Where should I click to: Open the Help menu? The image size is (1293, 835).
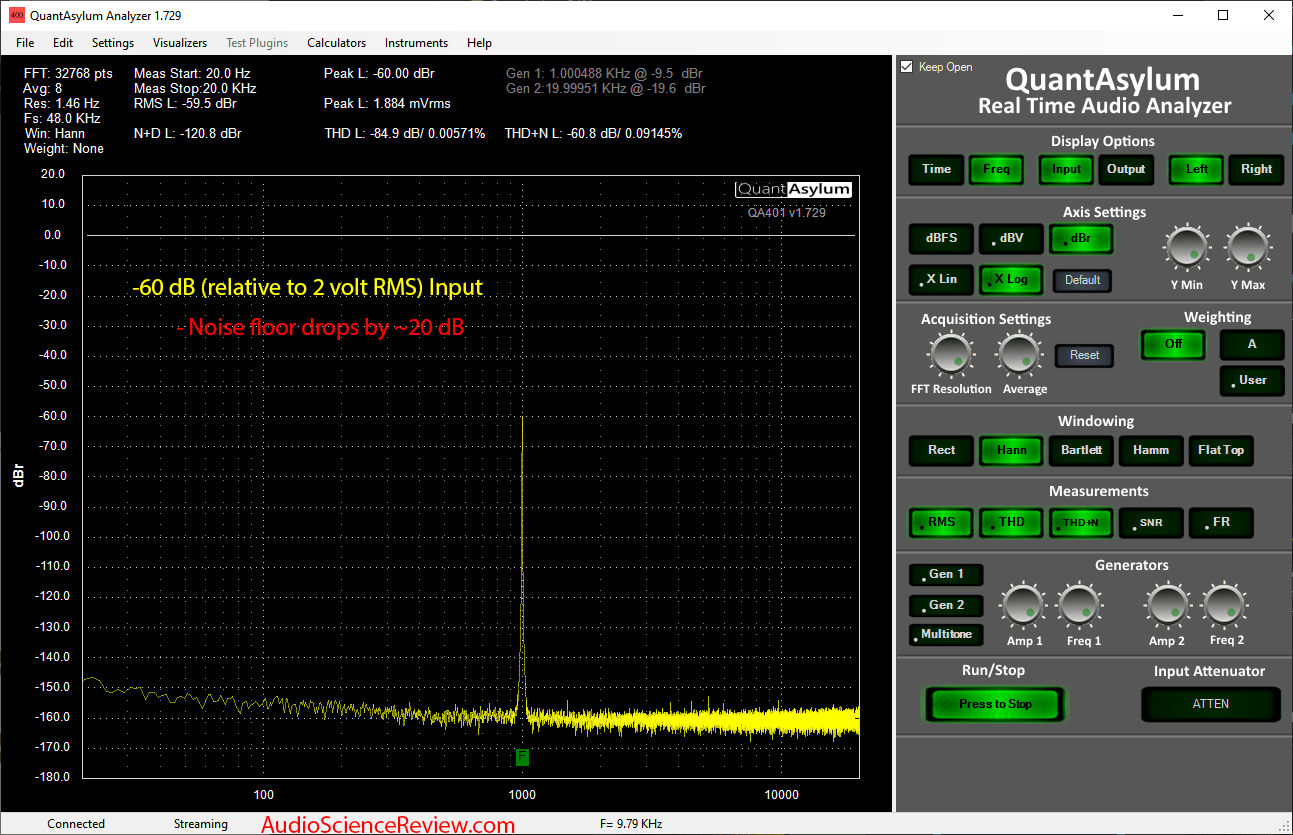[479, 43]
